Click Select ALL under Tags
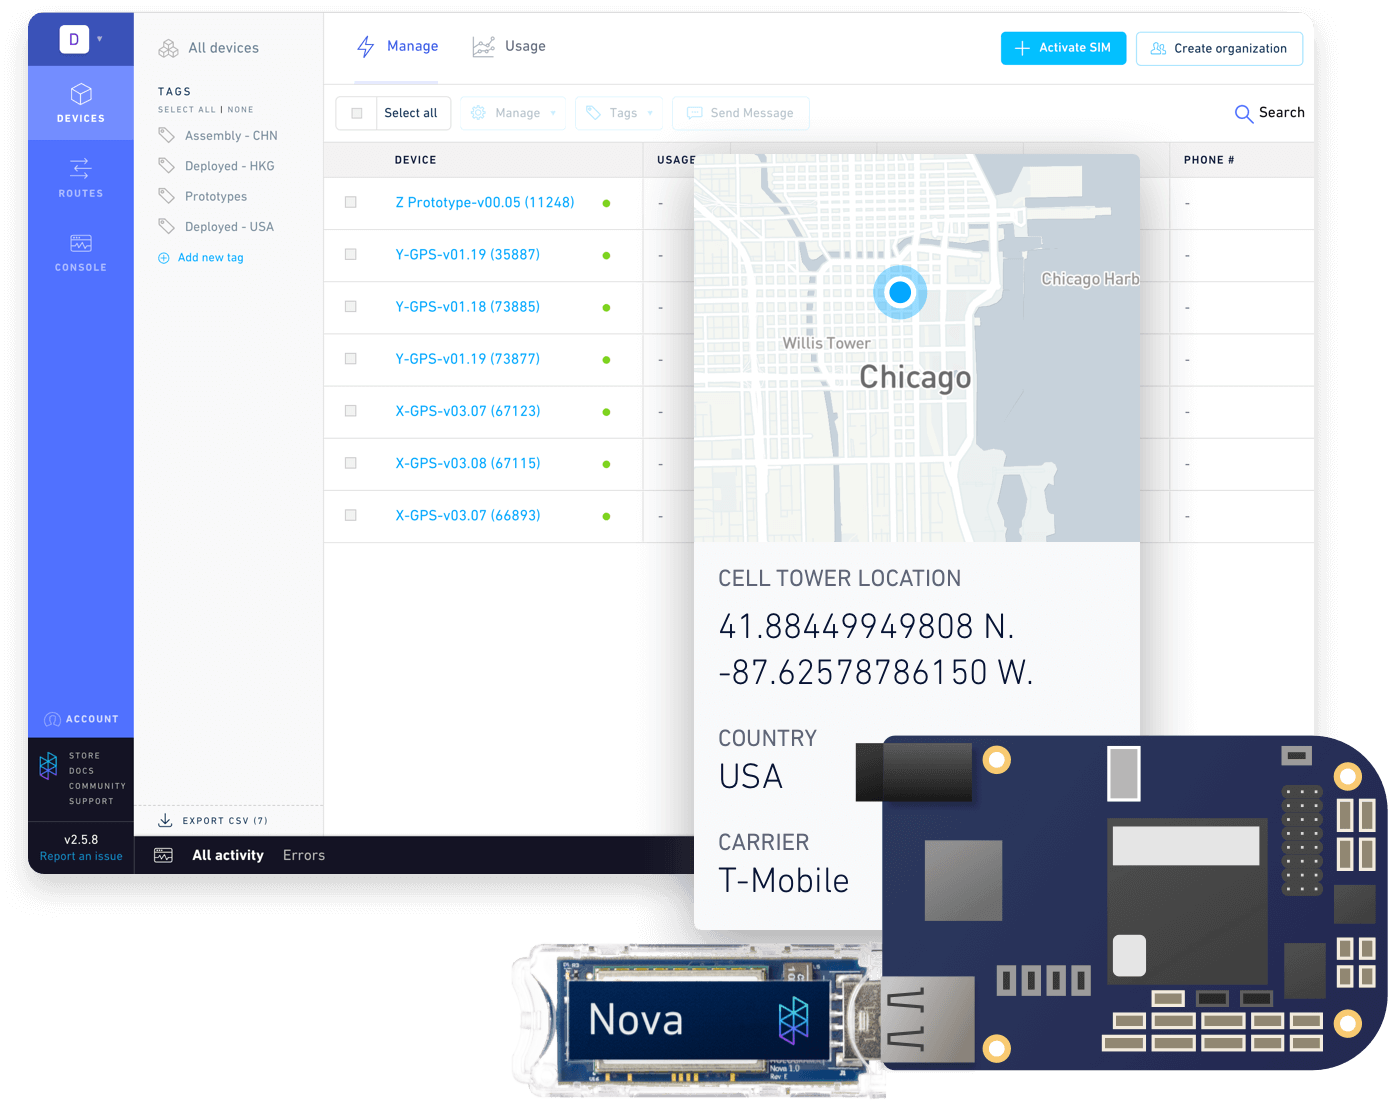The image size is (1388, 1102). coord(187,110)
